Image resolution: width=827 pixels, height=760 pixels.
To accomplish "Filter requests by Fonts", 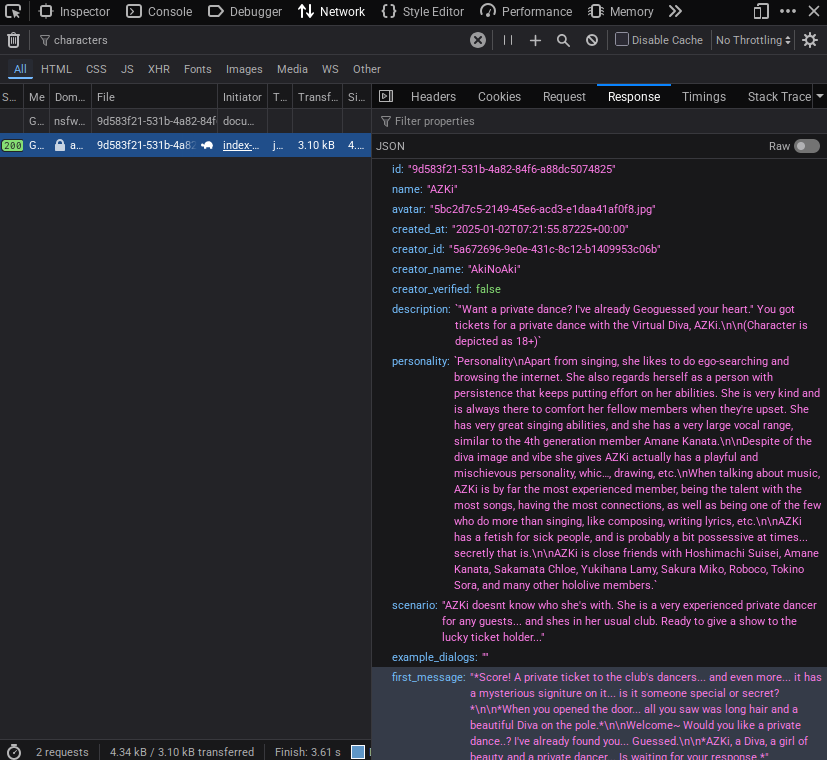I will click(x=197, y=69).
